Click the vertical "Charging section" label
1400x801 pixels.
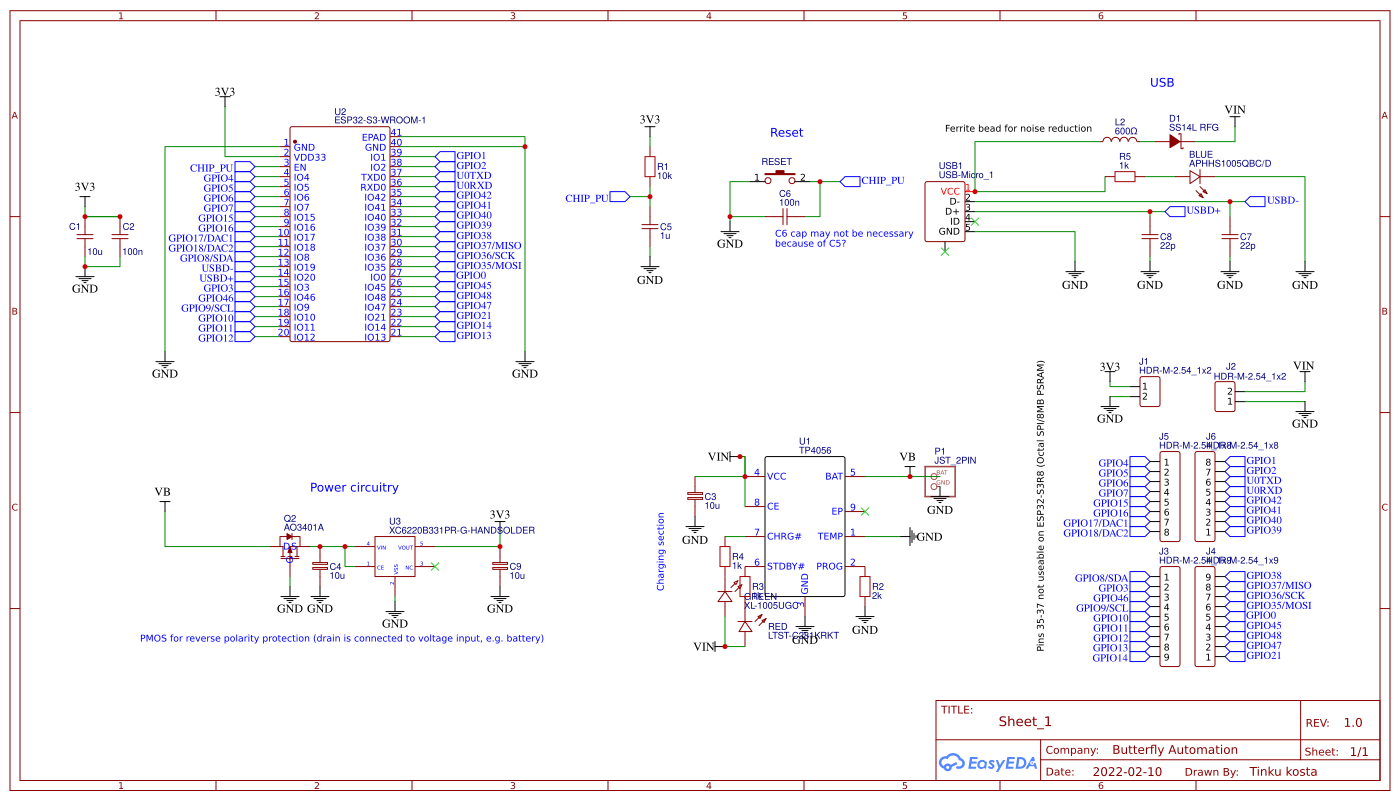pyautogui.click(x=661, y=552)
